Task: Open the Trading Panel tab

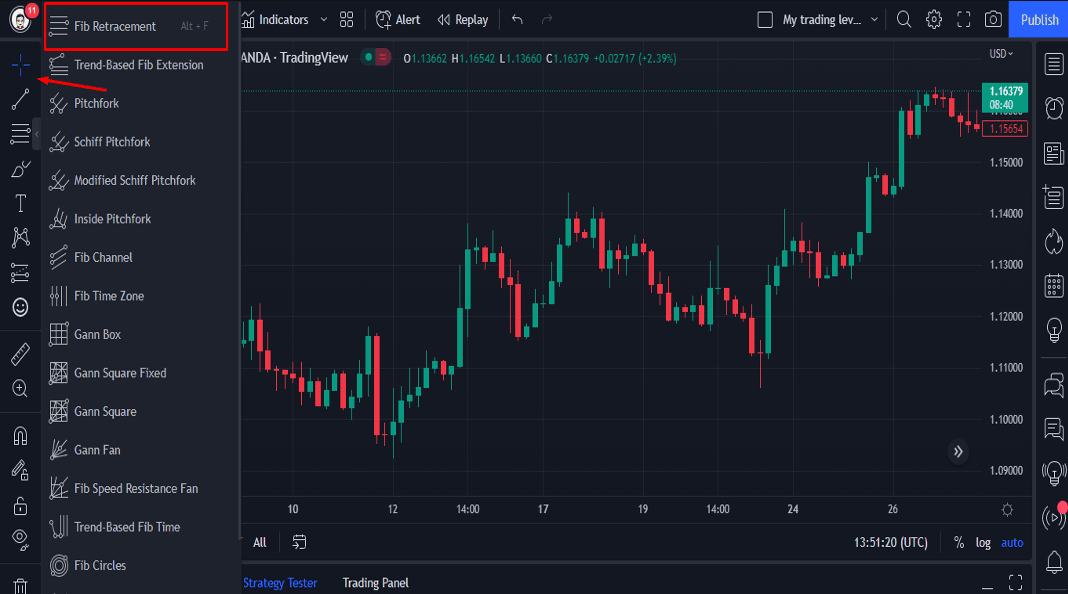Action: [375, 582]
